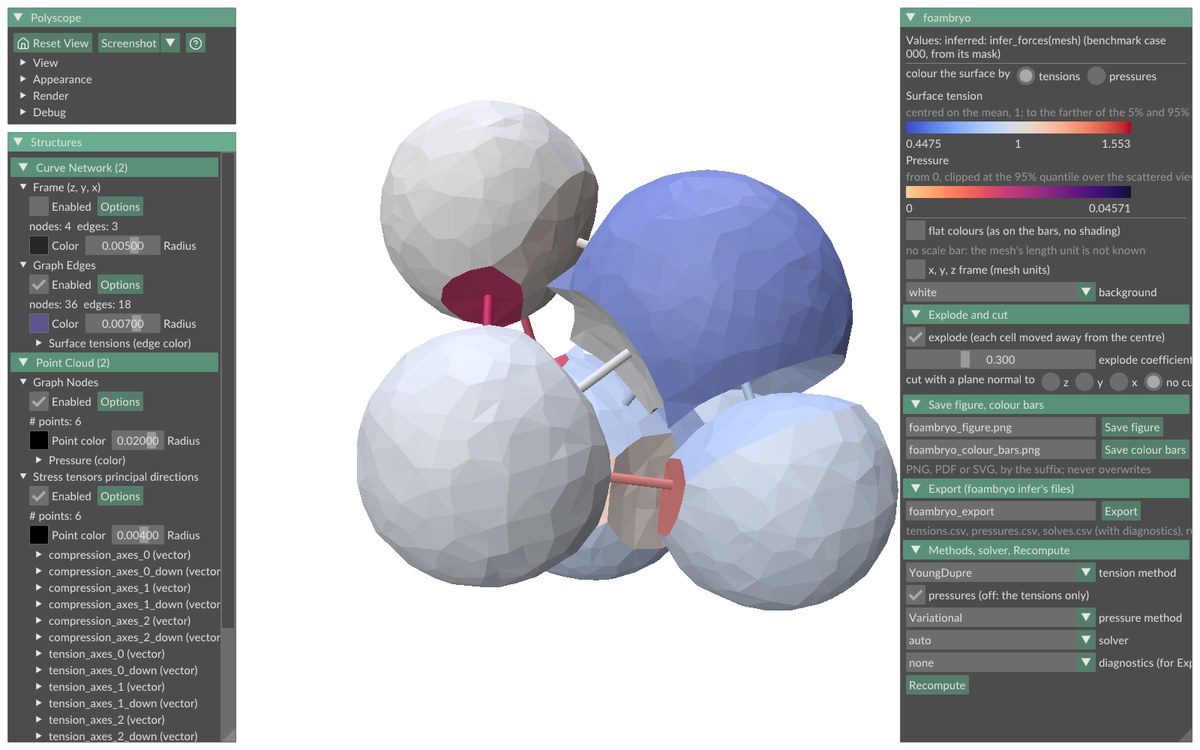The height and width of the screenshot is (750, 1200).
Task: Disable the explode checkbox
Action: (915, 338)
